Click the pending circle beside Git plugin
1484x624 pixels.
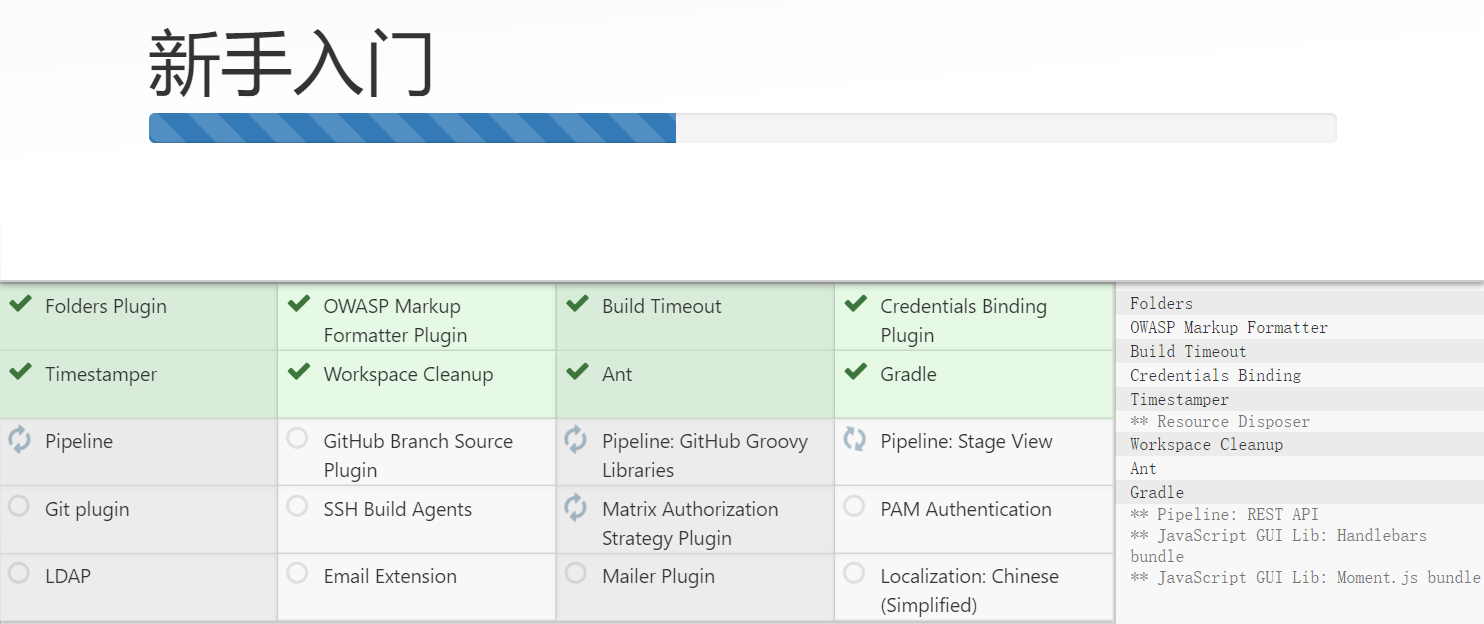point(19,506)
